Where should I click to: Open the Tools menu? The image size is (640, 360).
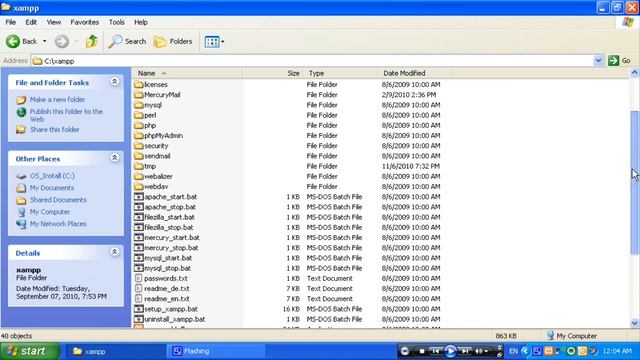click(x=116, y=22)
